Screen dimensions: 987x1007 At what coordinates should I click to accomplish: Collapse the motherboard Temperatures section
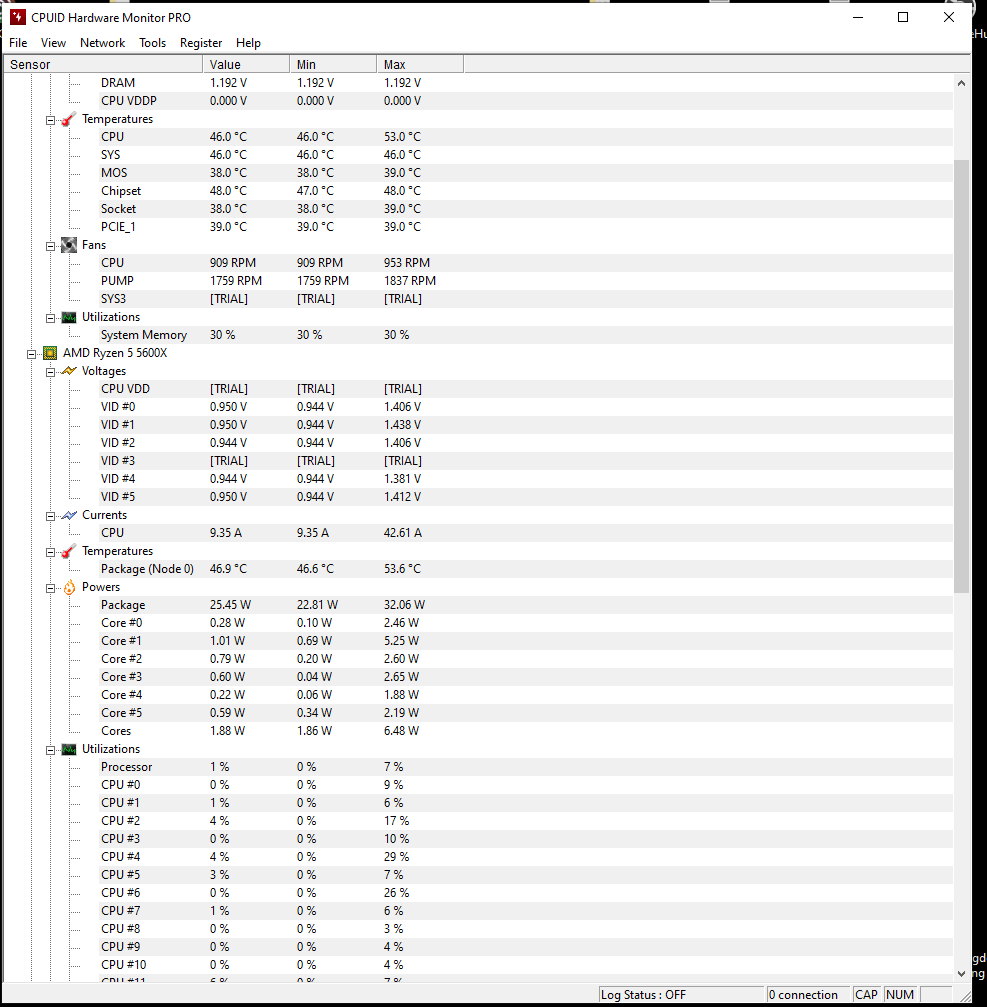point(50,120)
